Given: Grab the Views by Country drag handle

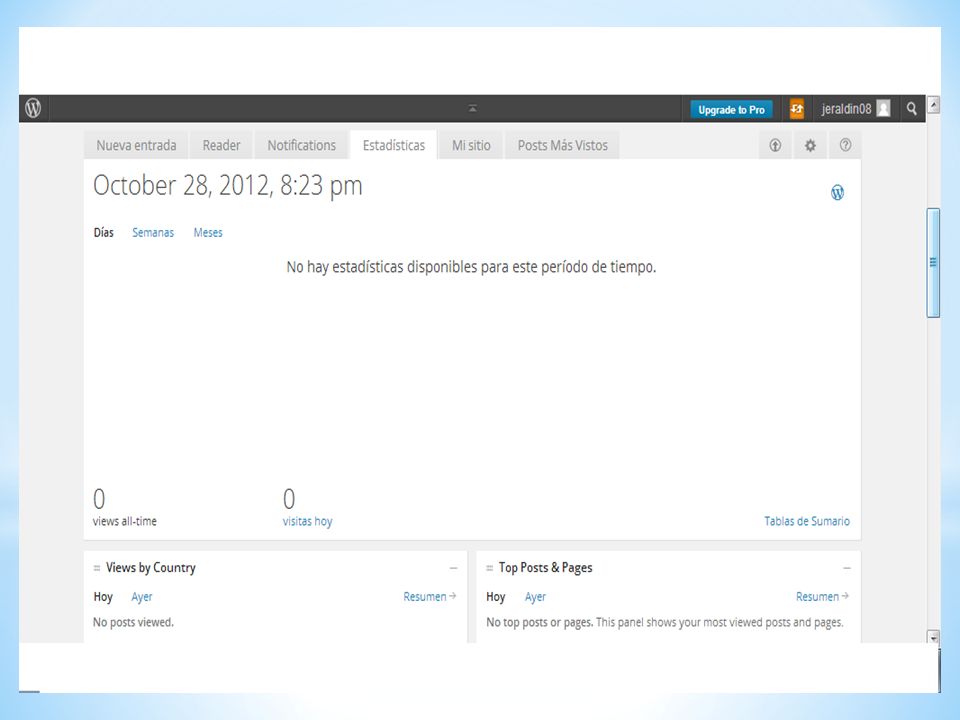Looking at the screenshot, I should coord(97,568).
